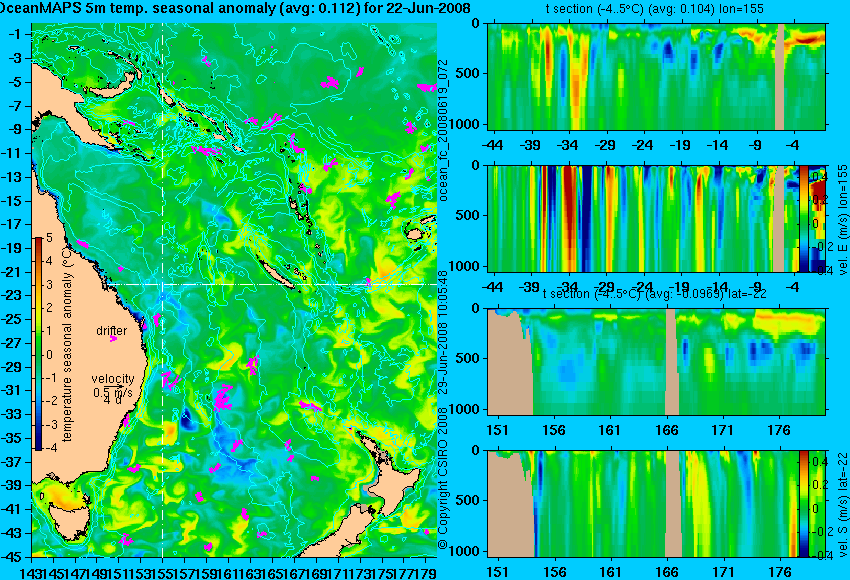Click the OceanMAPS 5m temp. seasonal anomaly title

point(235,9)
